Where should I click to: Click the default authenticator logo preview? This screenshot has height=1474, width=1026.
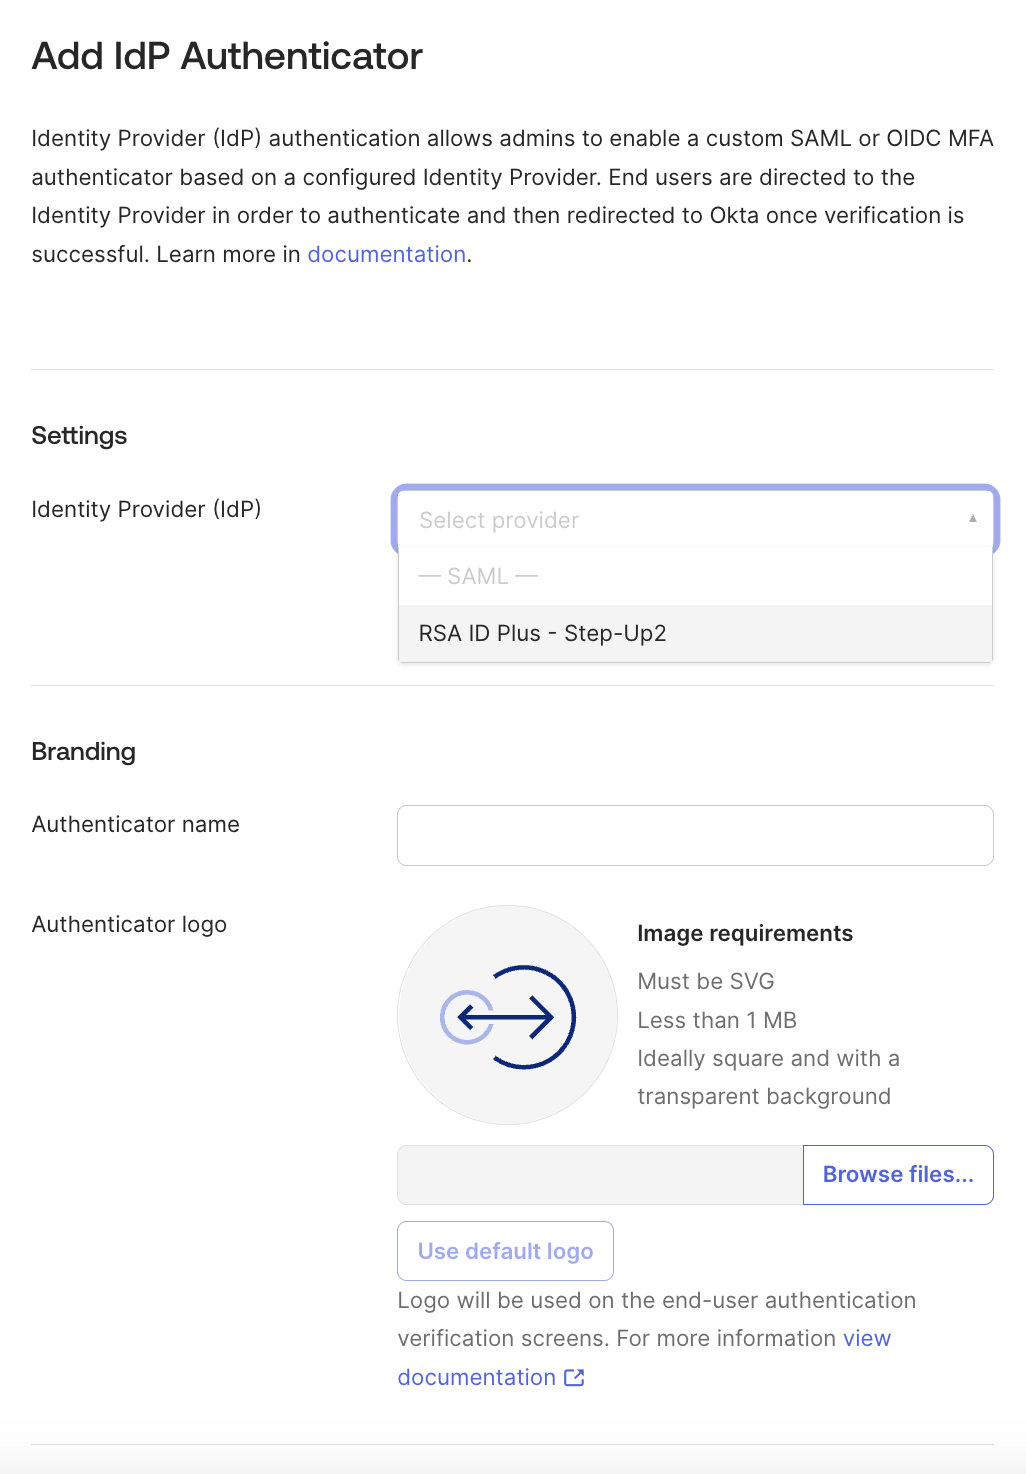(x=507, y=1015)
